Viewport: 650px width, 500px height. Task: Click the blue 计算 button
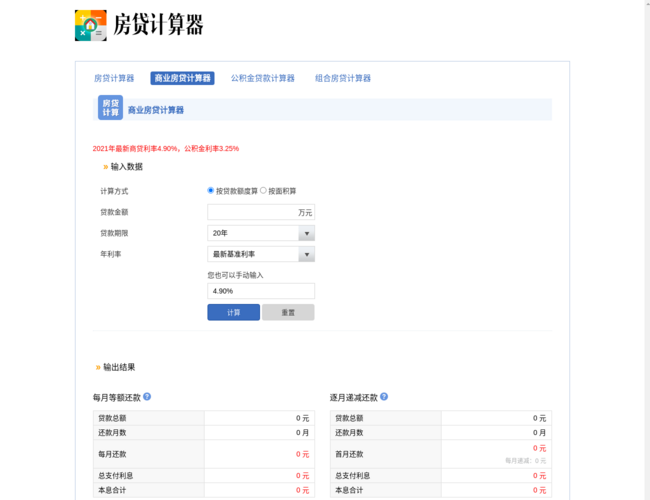pyautogui.click(x=233, y=312)
